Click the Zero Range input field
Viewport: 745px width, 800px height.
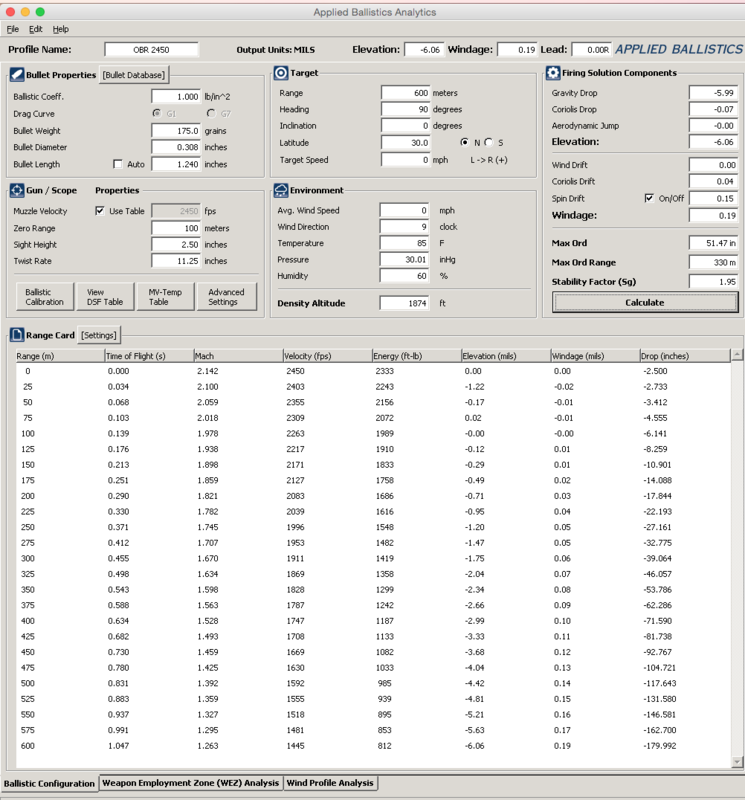coord(176,228)
